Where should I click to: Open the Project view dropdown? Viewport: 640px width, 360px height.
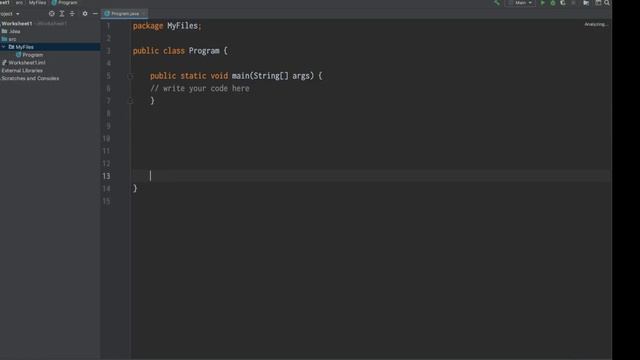click(x=10, y=13)
